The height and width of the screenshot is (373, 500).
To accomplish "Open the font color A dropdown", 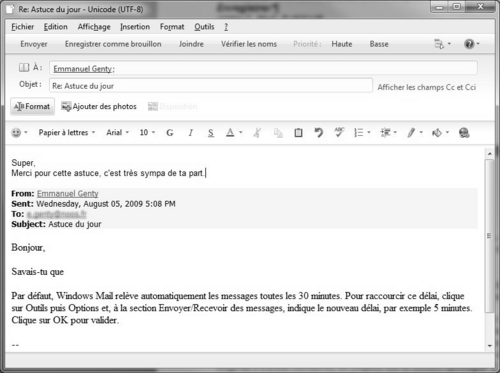I will (234, 133).
